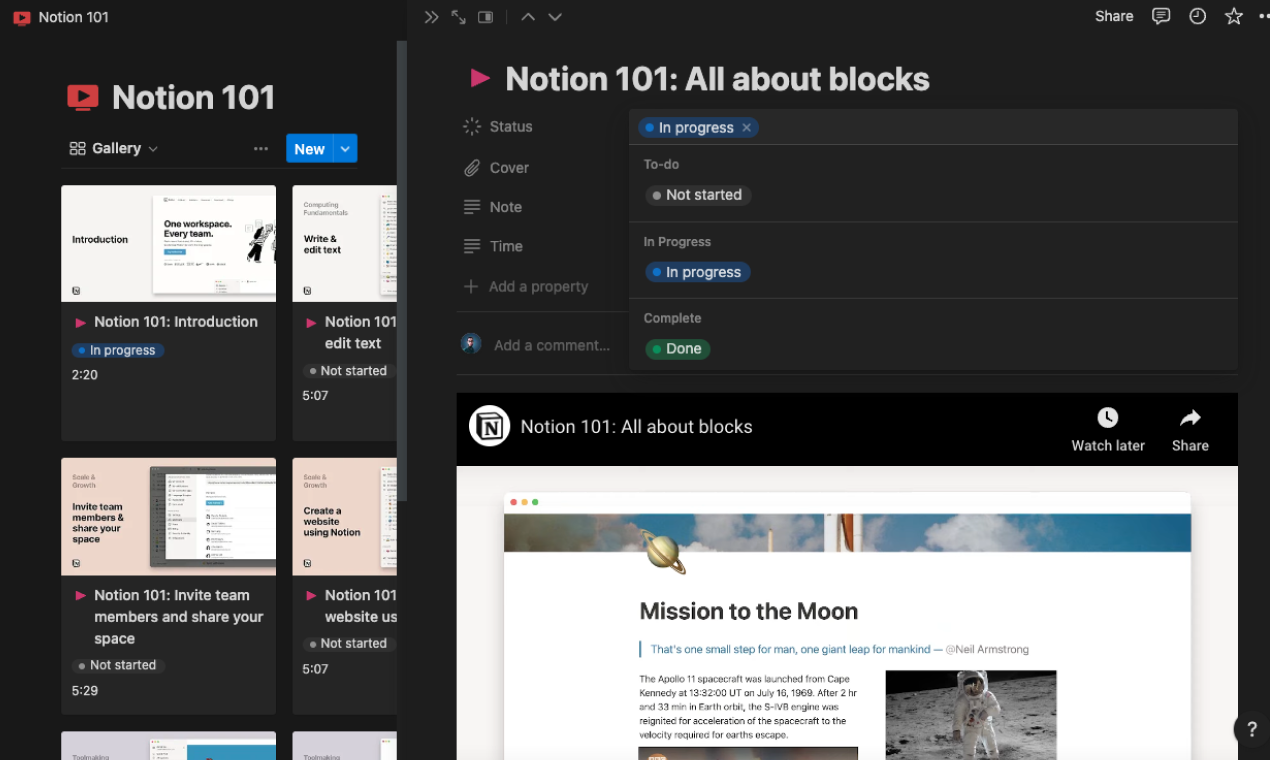Go to next page with down chevron
This screenshot has height=760, width=1270.
tap(555, 17)
